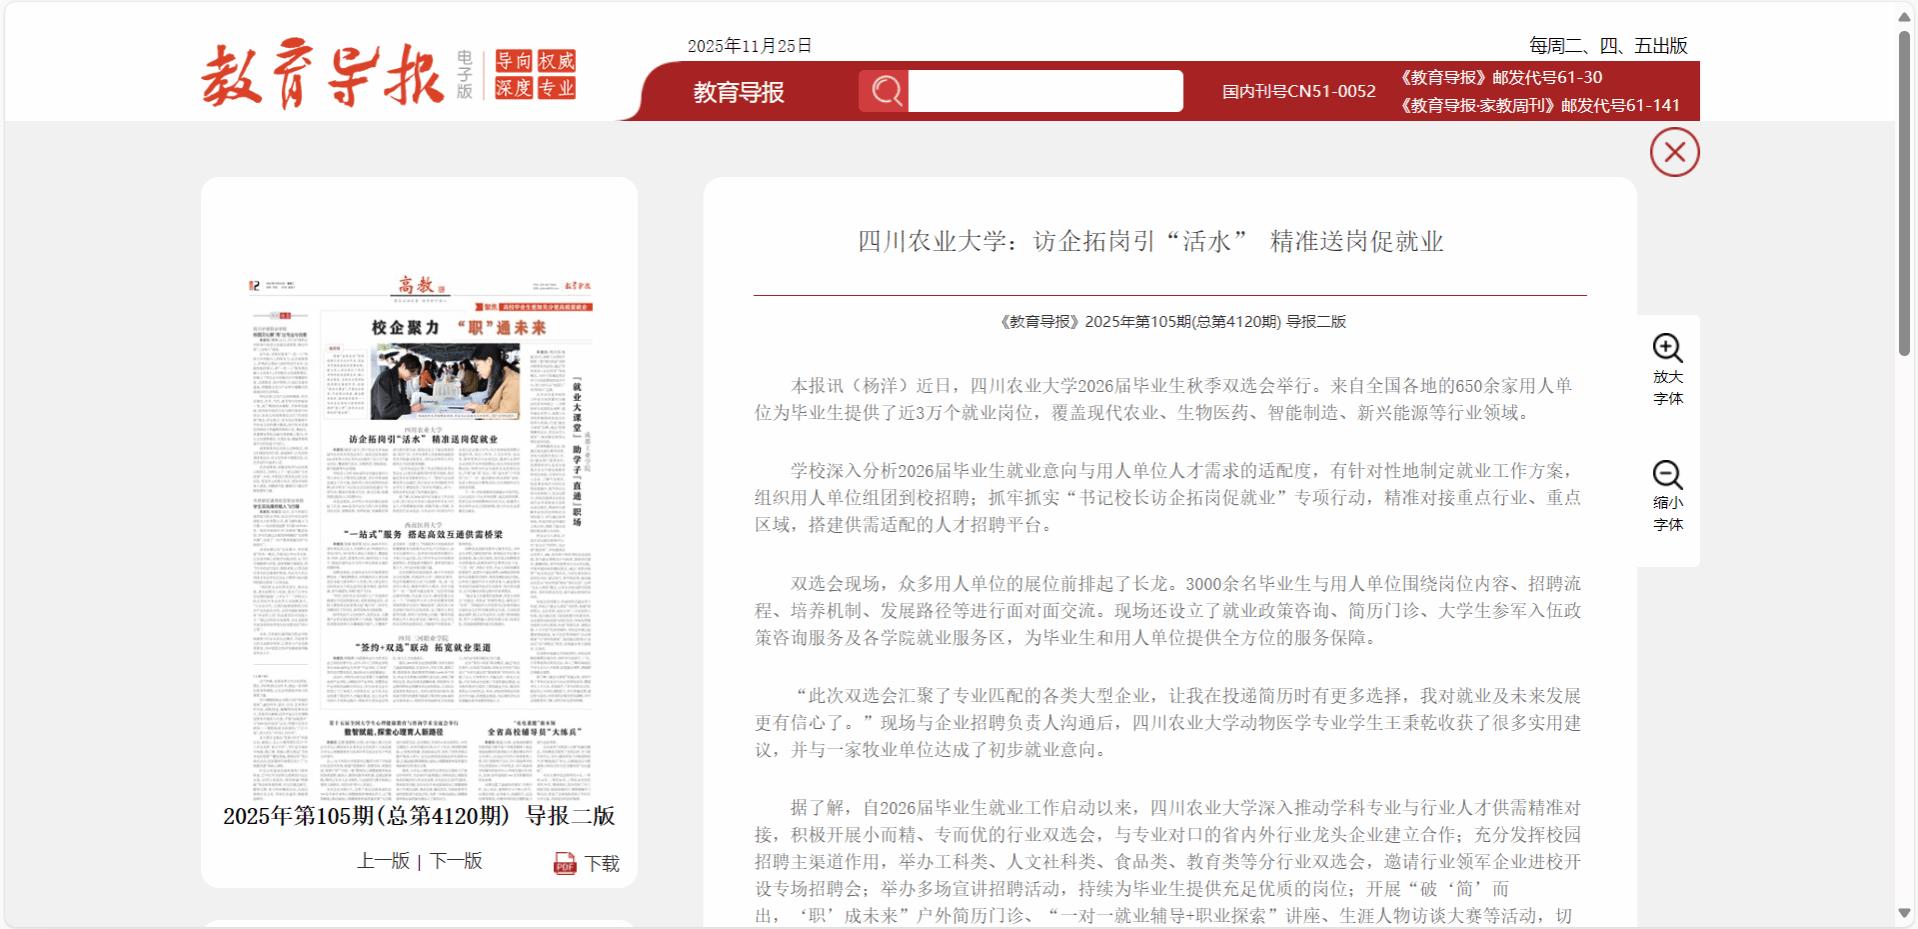Go to next page via 下一版
The image size is (1918, 929).
tap(456, 861)
